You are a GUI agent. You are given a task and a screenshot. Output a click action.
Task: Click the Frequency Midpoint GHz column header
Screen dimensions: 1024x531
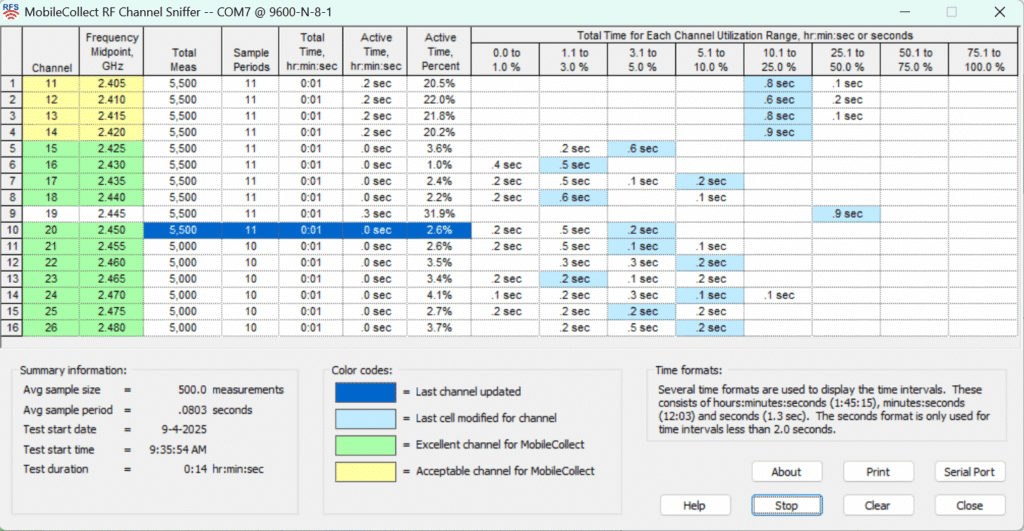click(x=112, y=52)
